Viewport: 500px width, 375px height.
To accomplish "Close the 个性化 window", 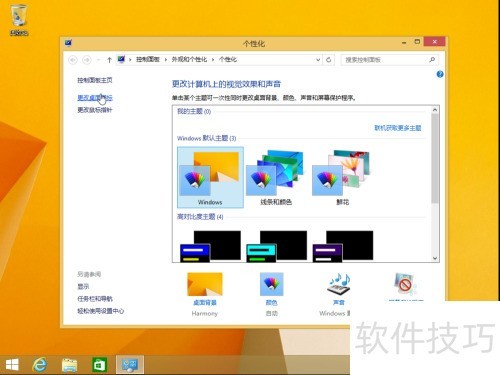I will pos(434,42).
